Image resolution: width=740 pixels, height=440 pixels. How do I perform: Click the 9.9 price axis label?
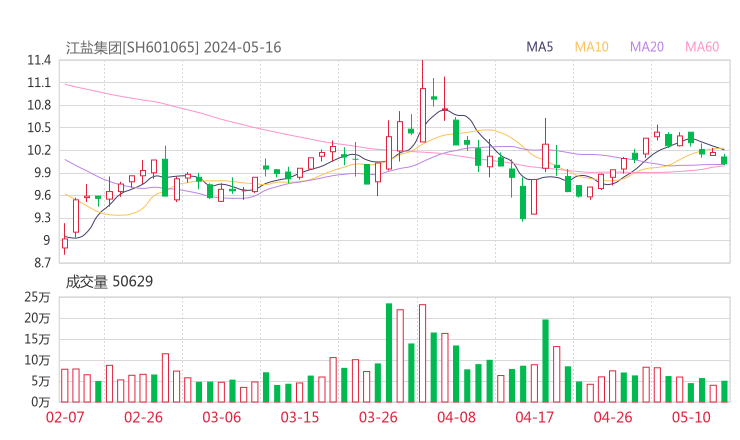(x=42, y=173)
